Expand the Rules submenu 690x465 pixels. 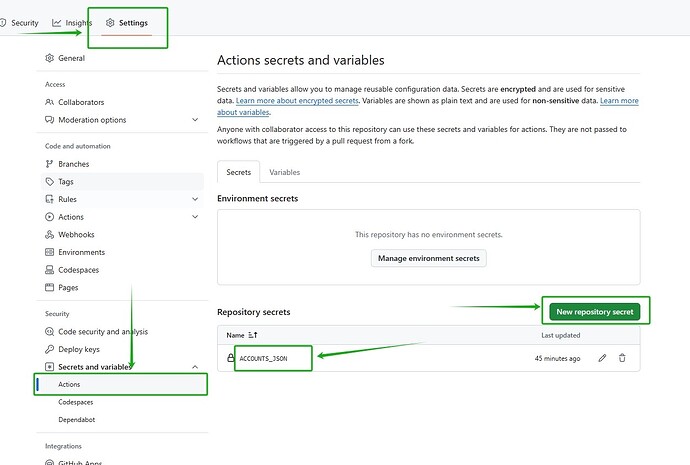[x=195, y=199]
